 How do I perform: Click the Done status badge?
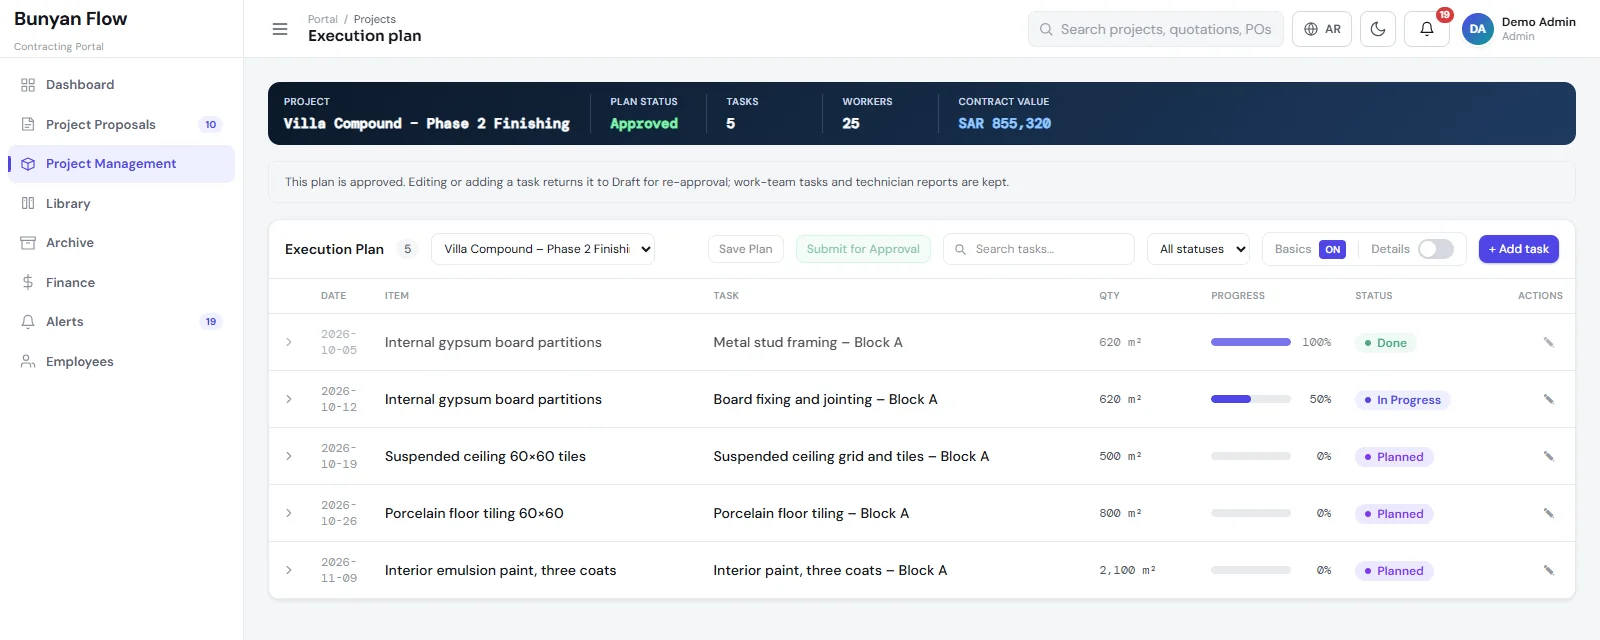(1385, 343)
